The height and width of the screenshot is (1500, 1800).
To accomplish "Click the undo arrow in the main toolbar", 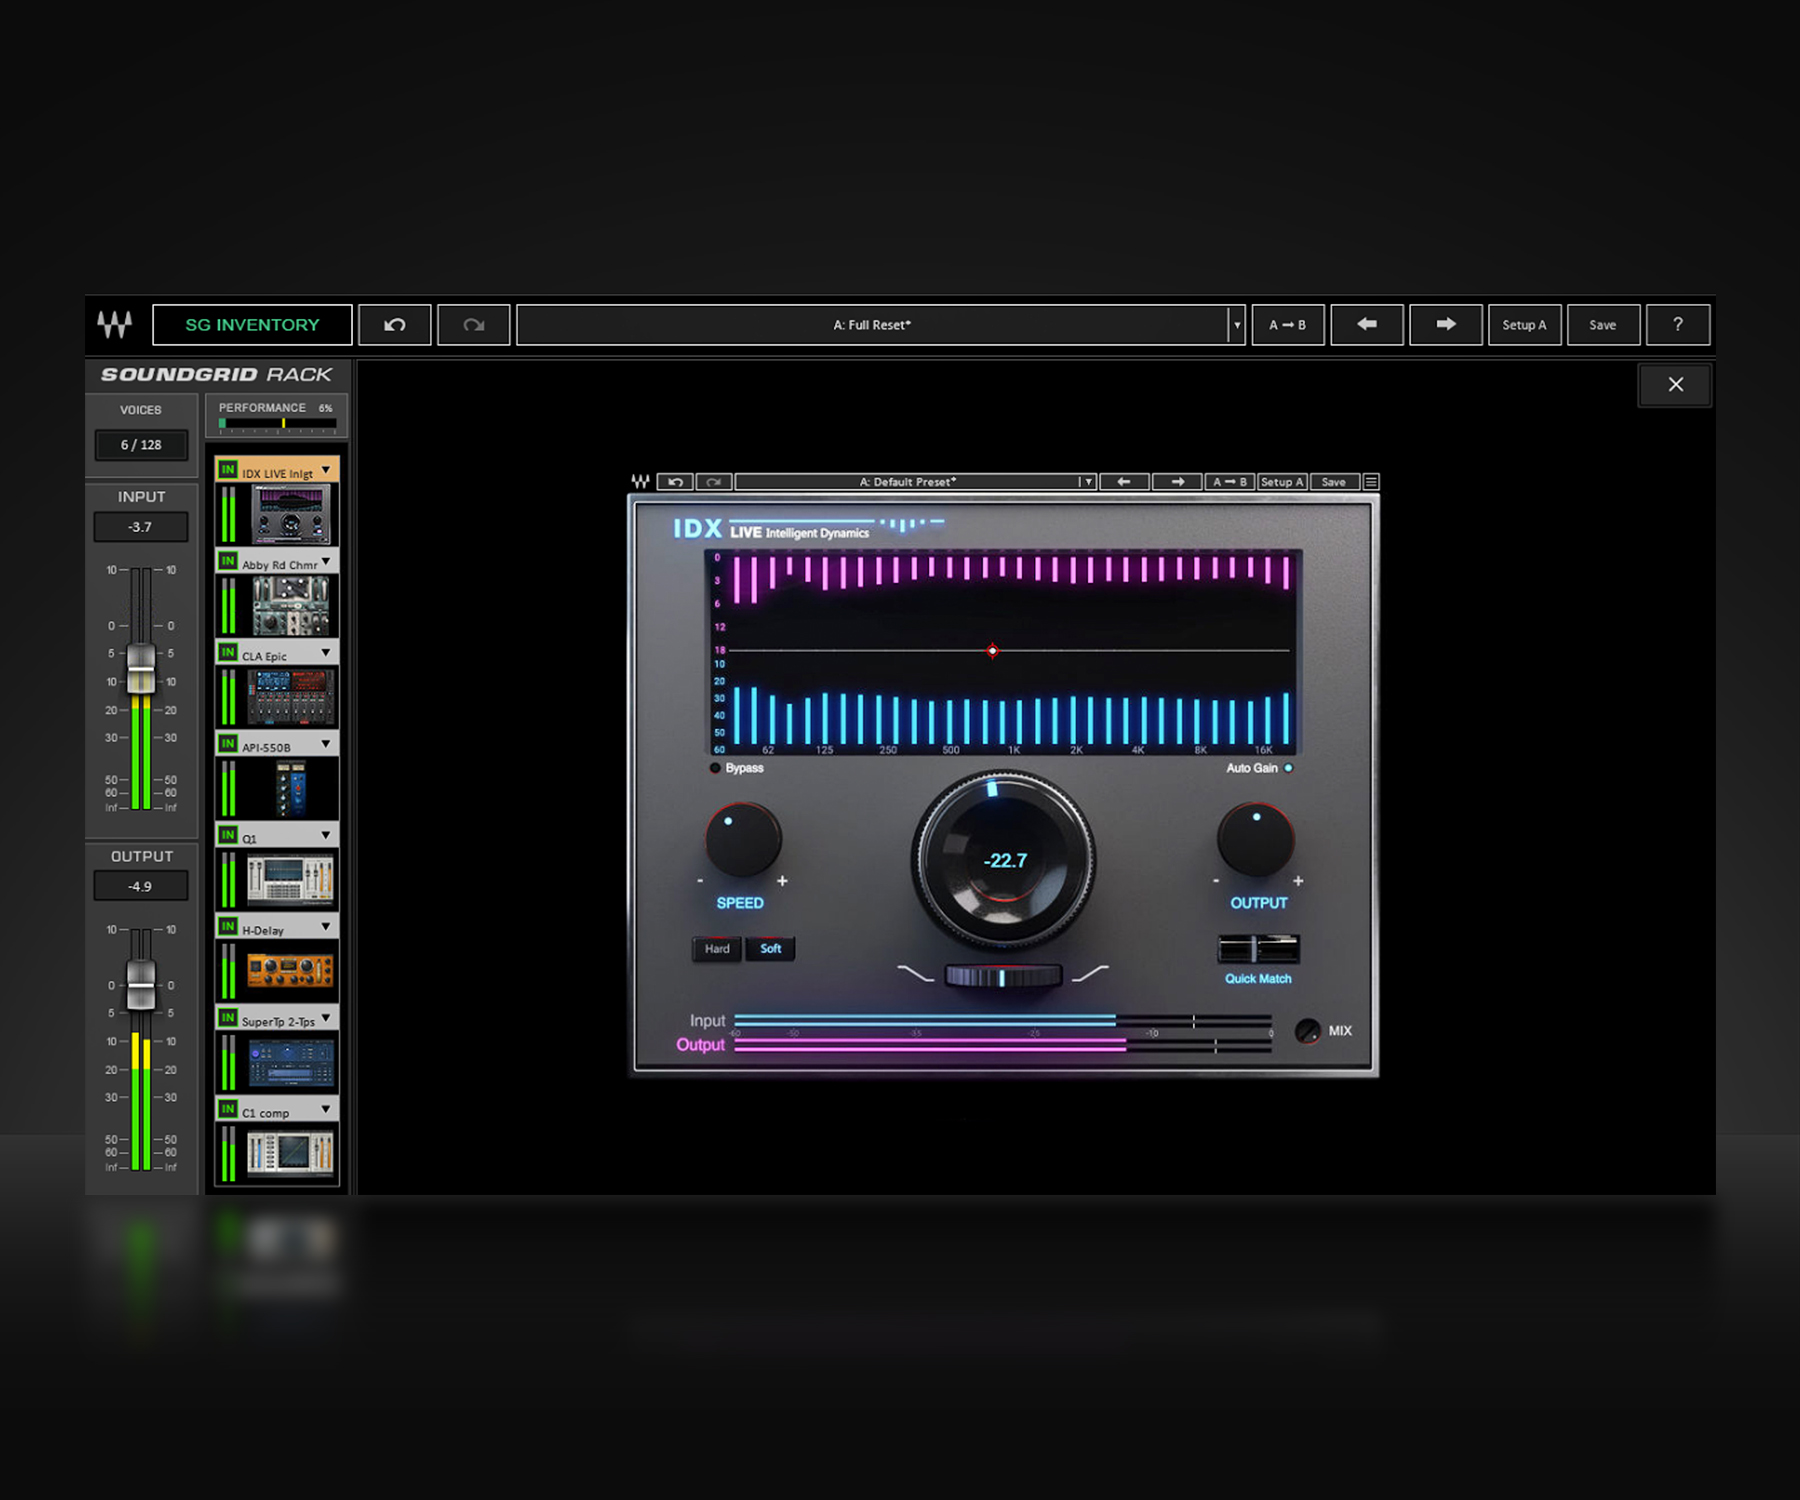I will (394, 324).
